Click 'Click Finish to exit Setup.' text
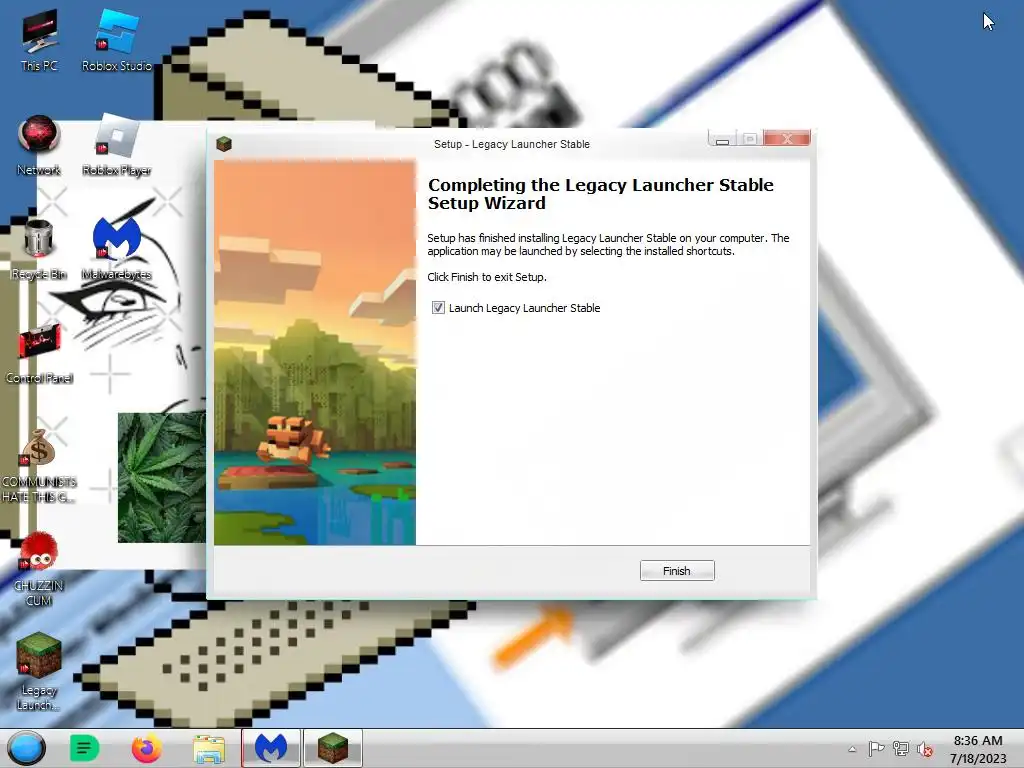The height and width of the screenshot is (768, 1024). click(487, 277)
